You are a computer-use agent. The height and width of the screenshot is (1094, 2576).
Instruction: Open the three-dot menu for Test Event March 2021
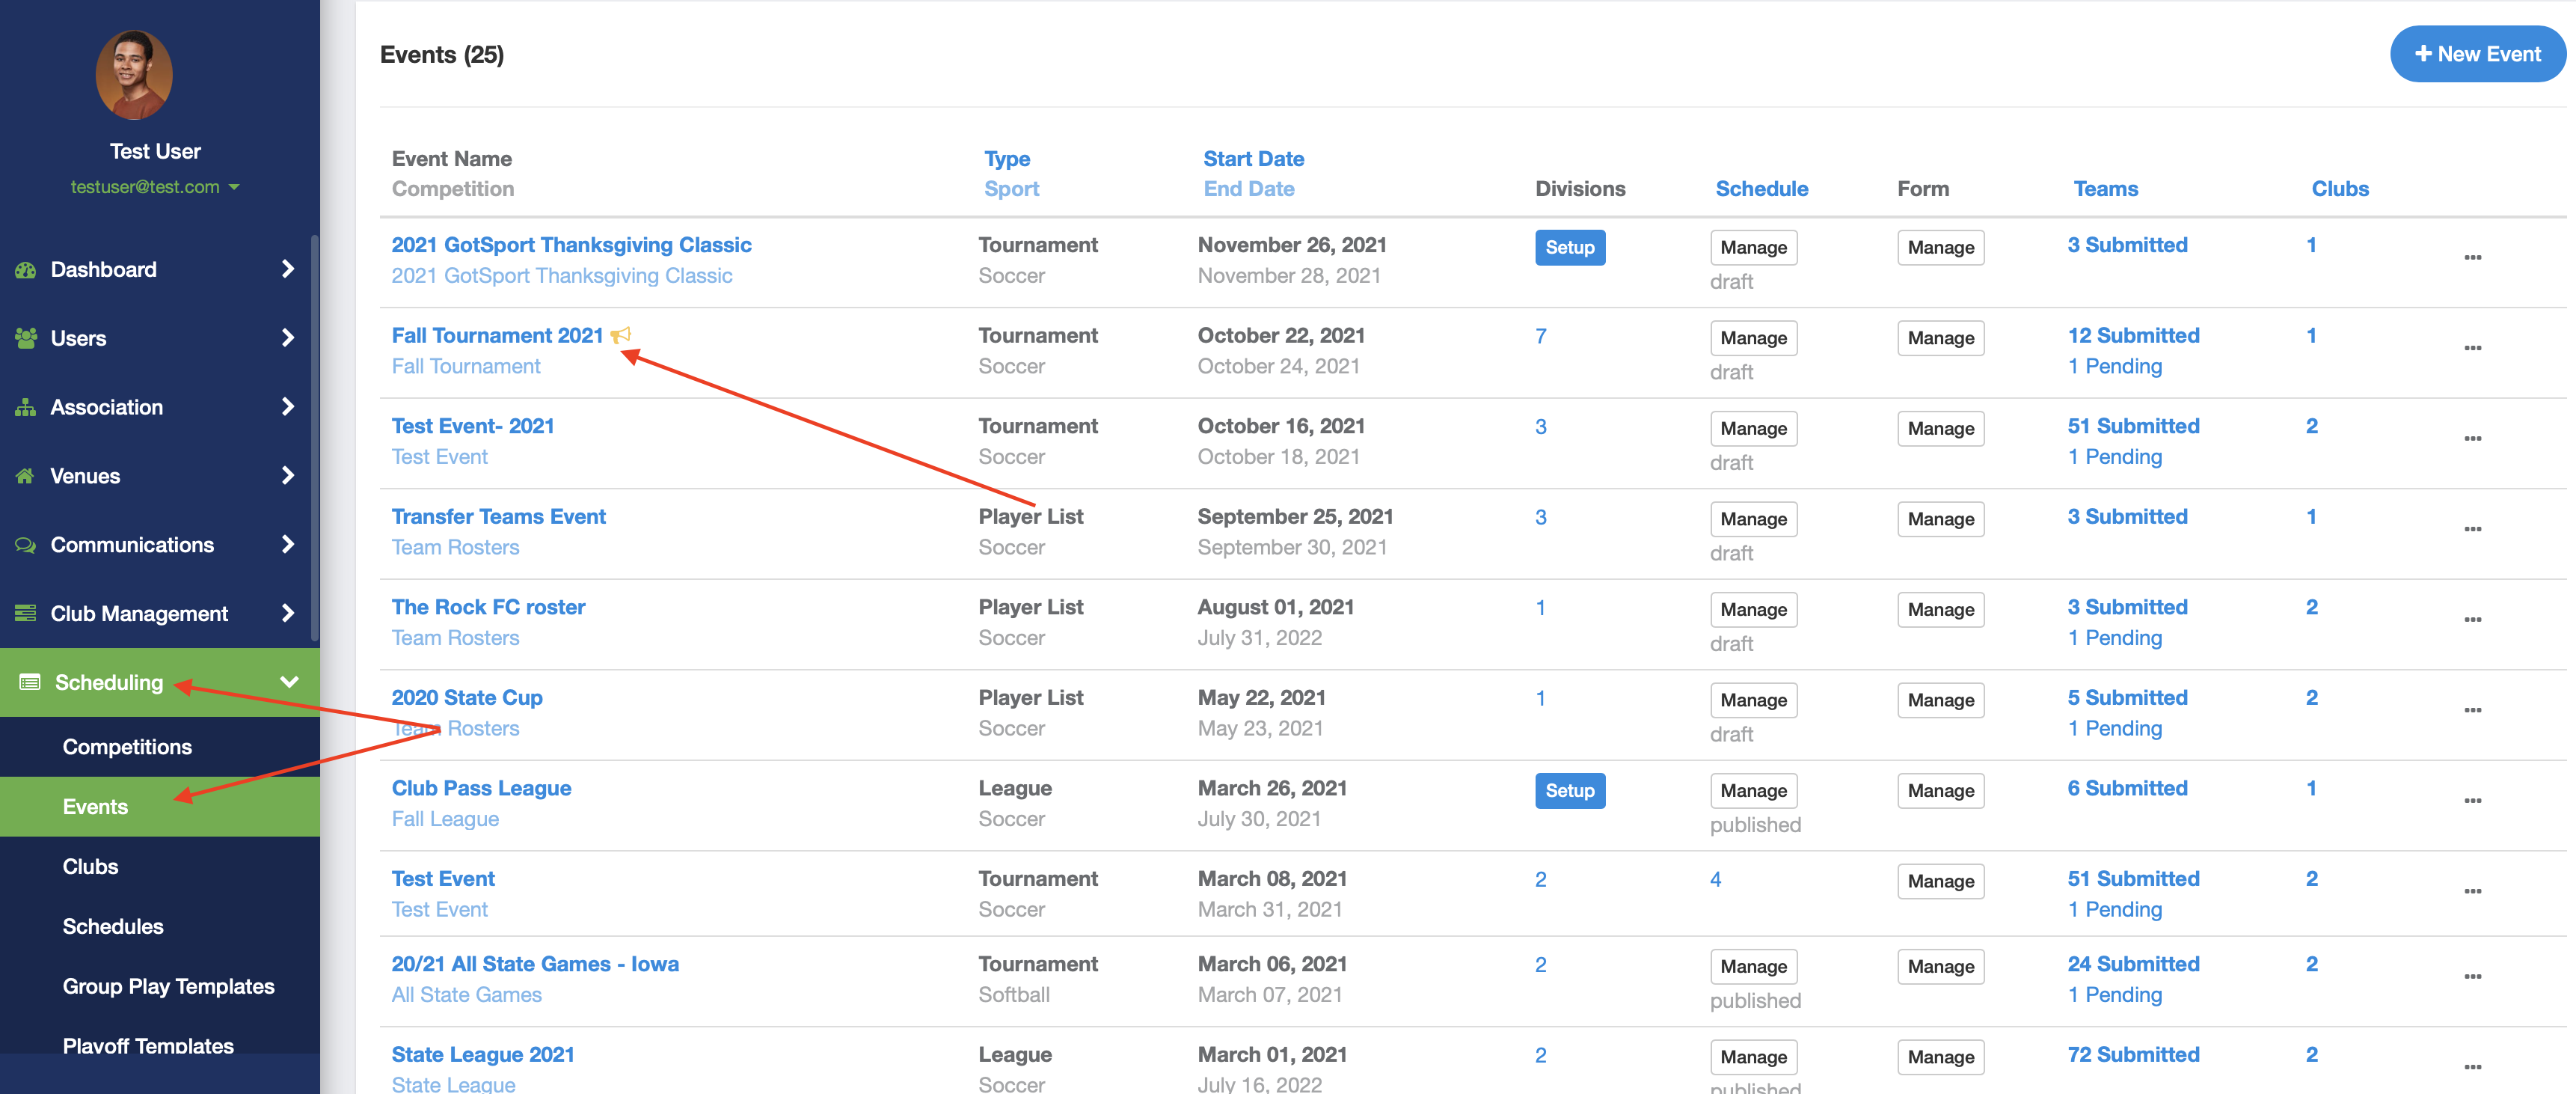tap(2472, 891)
